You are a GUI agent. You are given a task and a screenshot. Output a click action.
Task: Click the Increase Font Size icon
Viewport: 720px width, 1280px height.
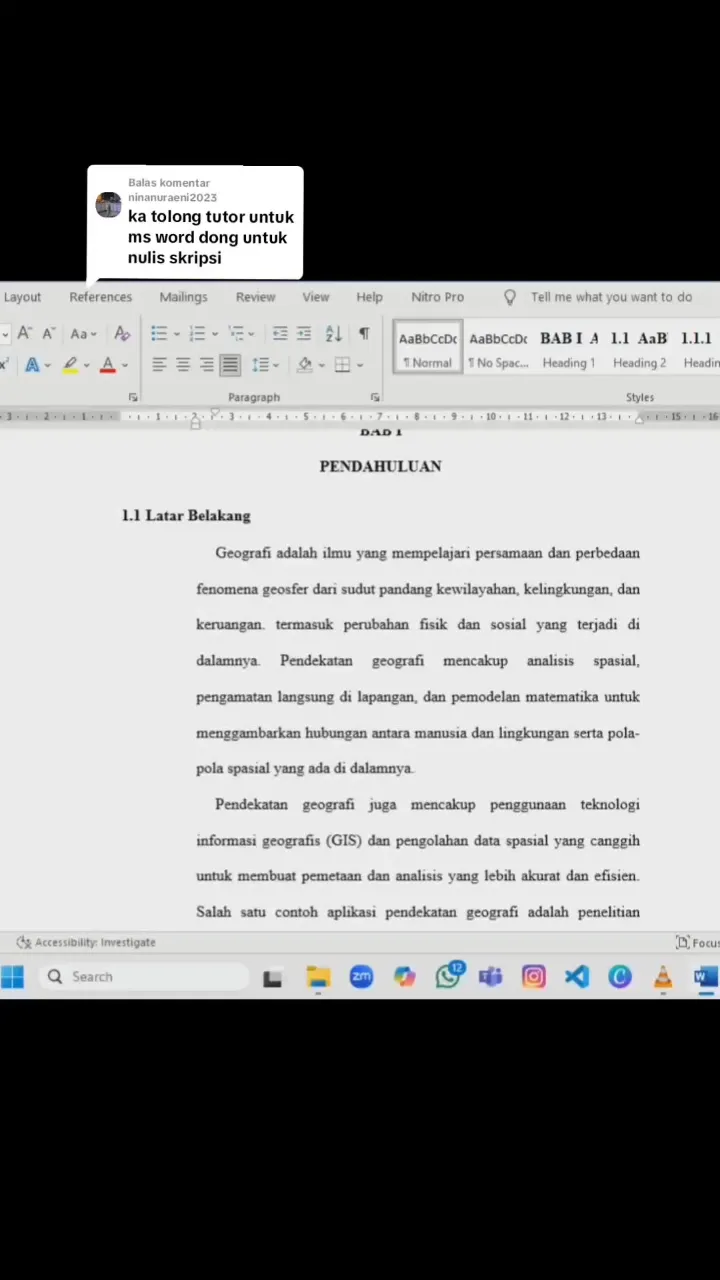tap(25, 334)
